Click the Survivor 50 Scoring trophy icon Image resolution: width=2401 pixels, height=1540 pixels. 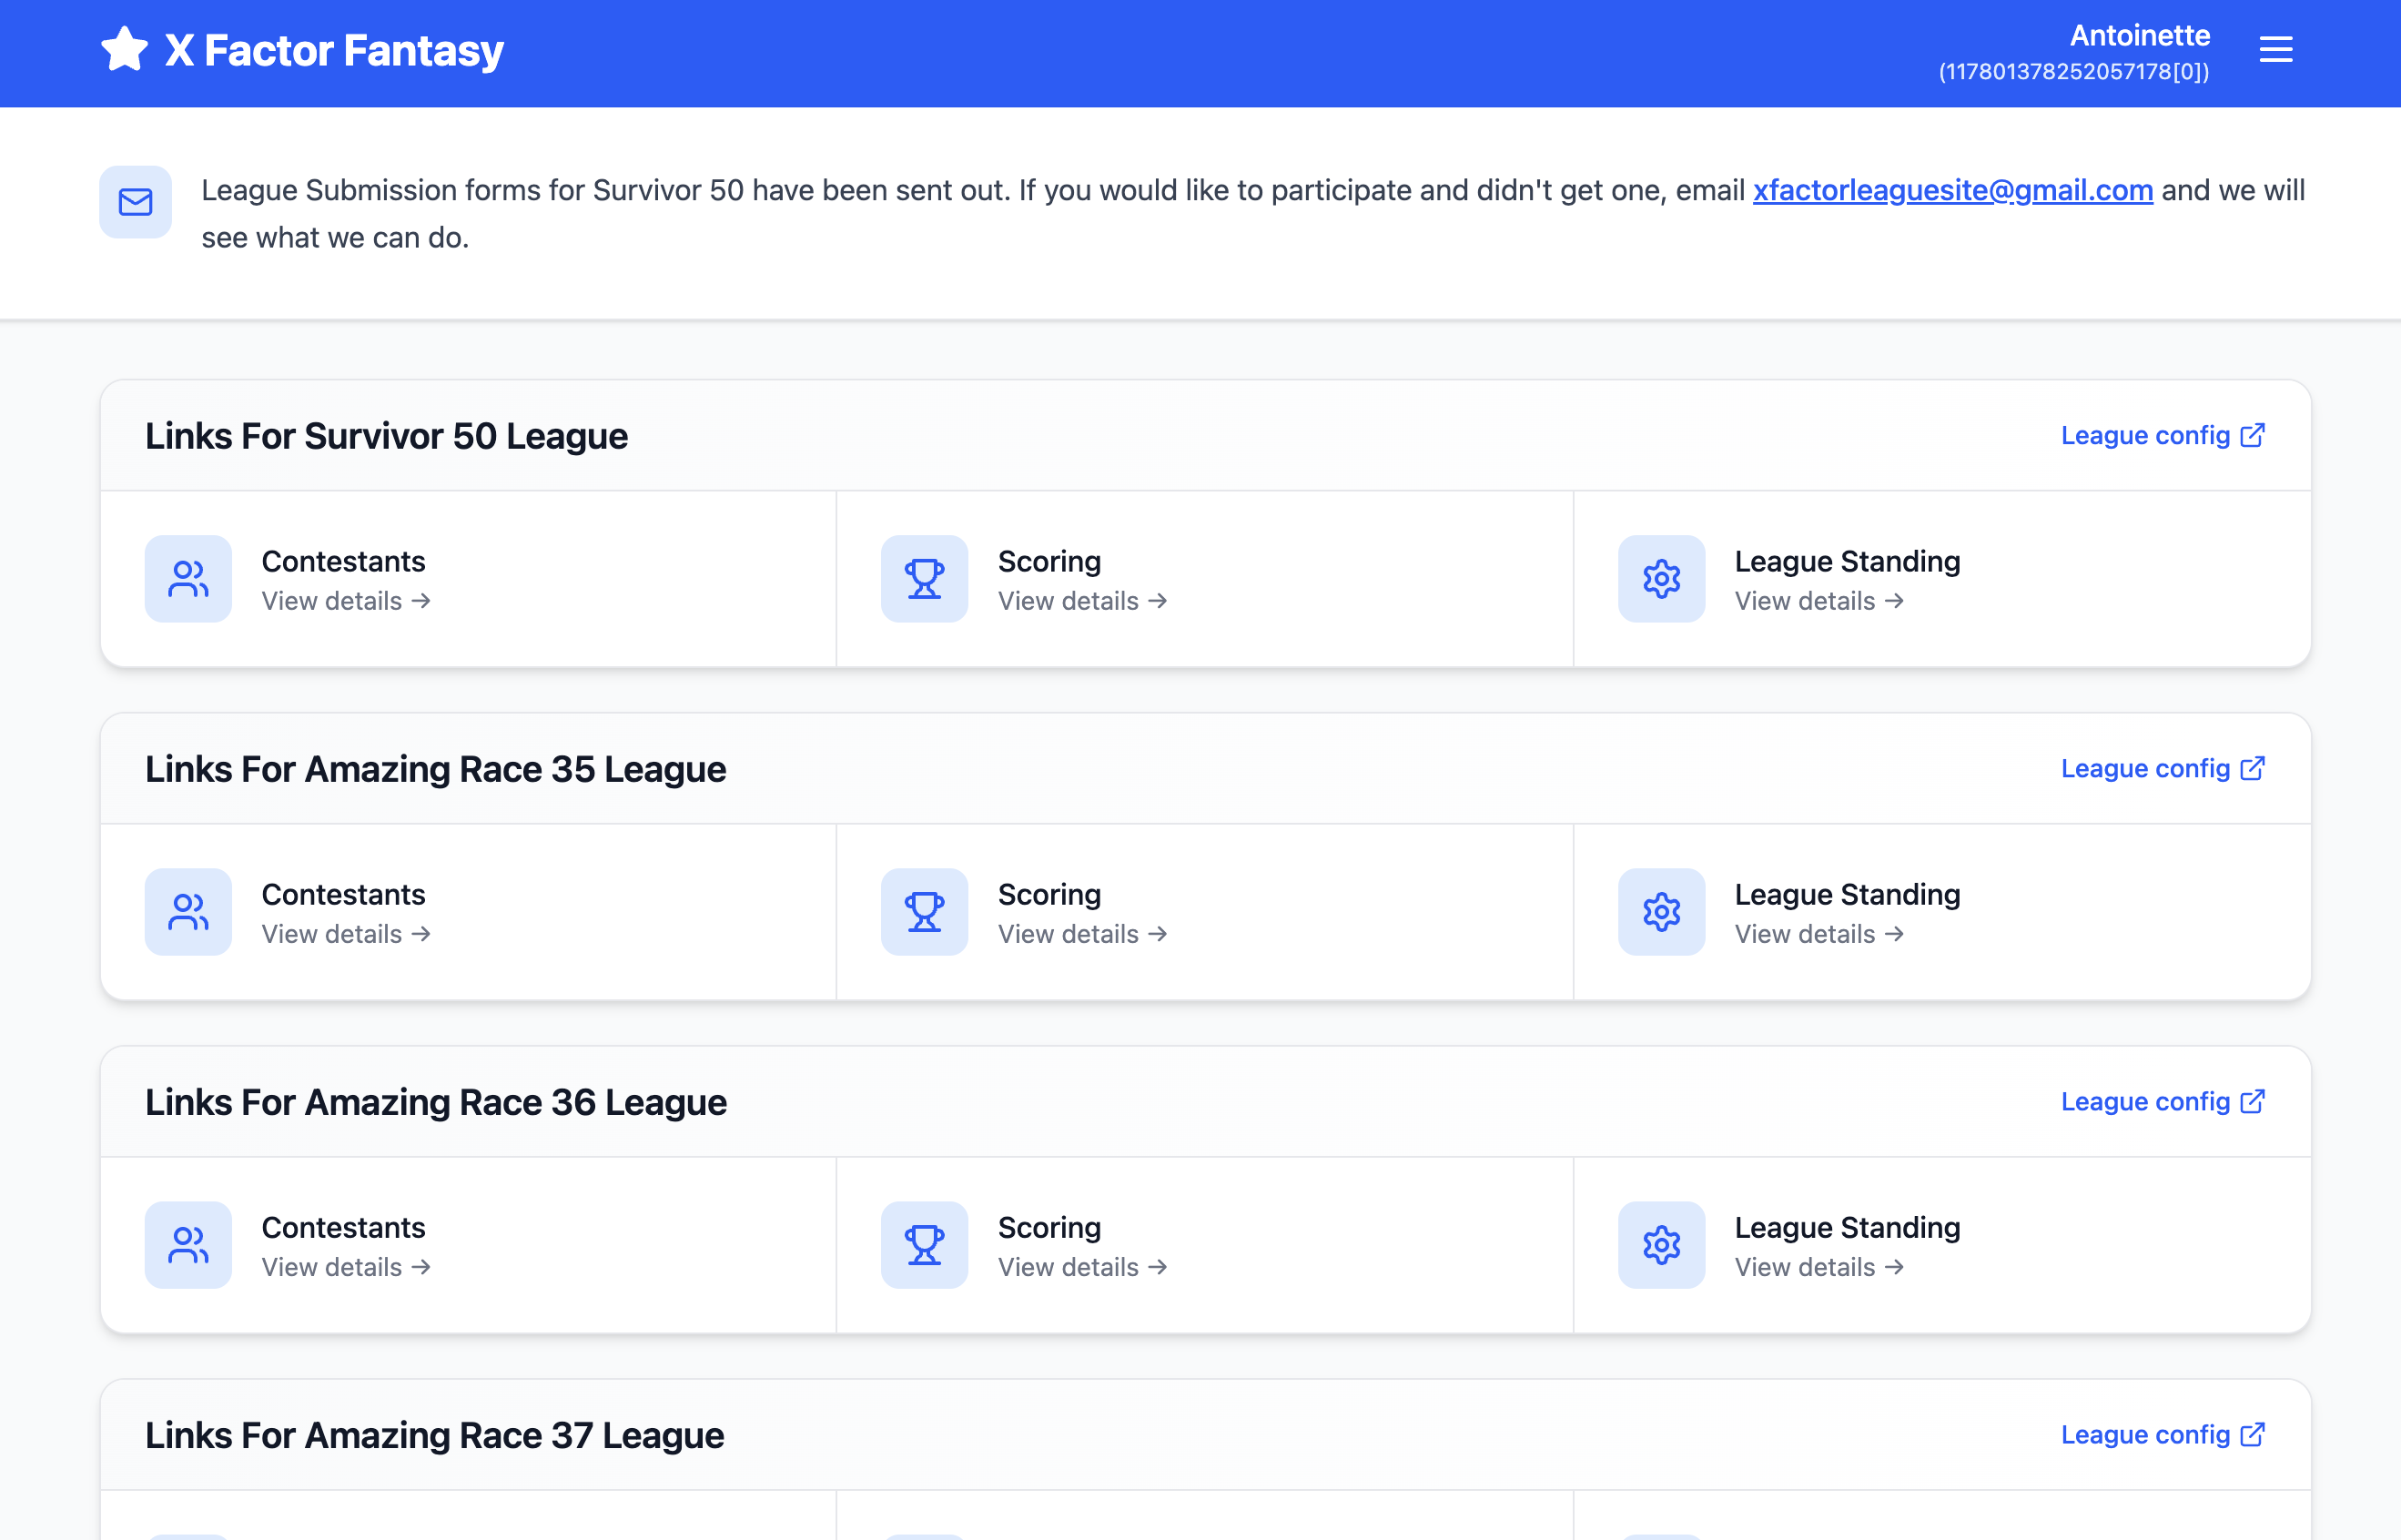pyautogui.click(x=924, y=579)
